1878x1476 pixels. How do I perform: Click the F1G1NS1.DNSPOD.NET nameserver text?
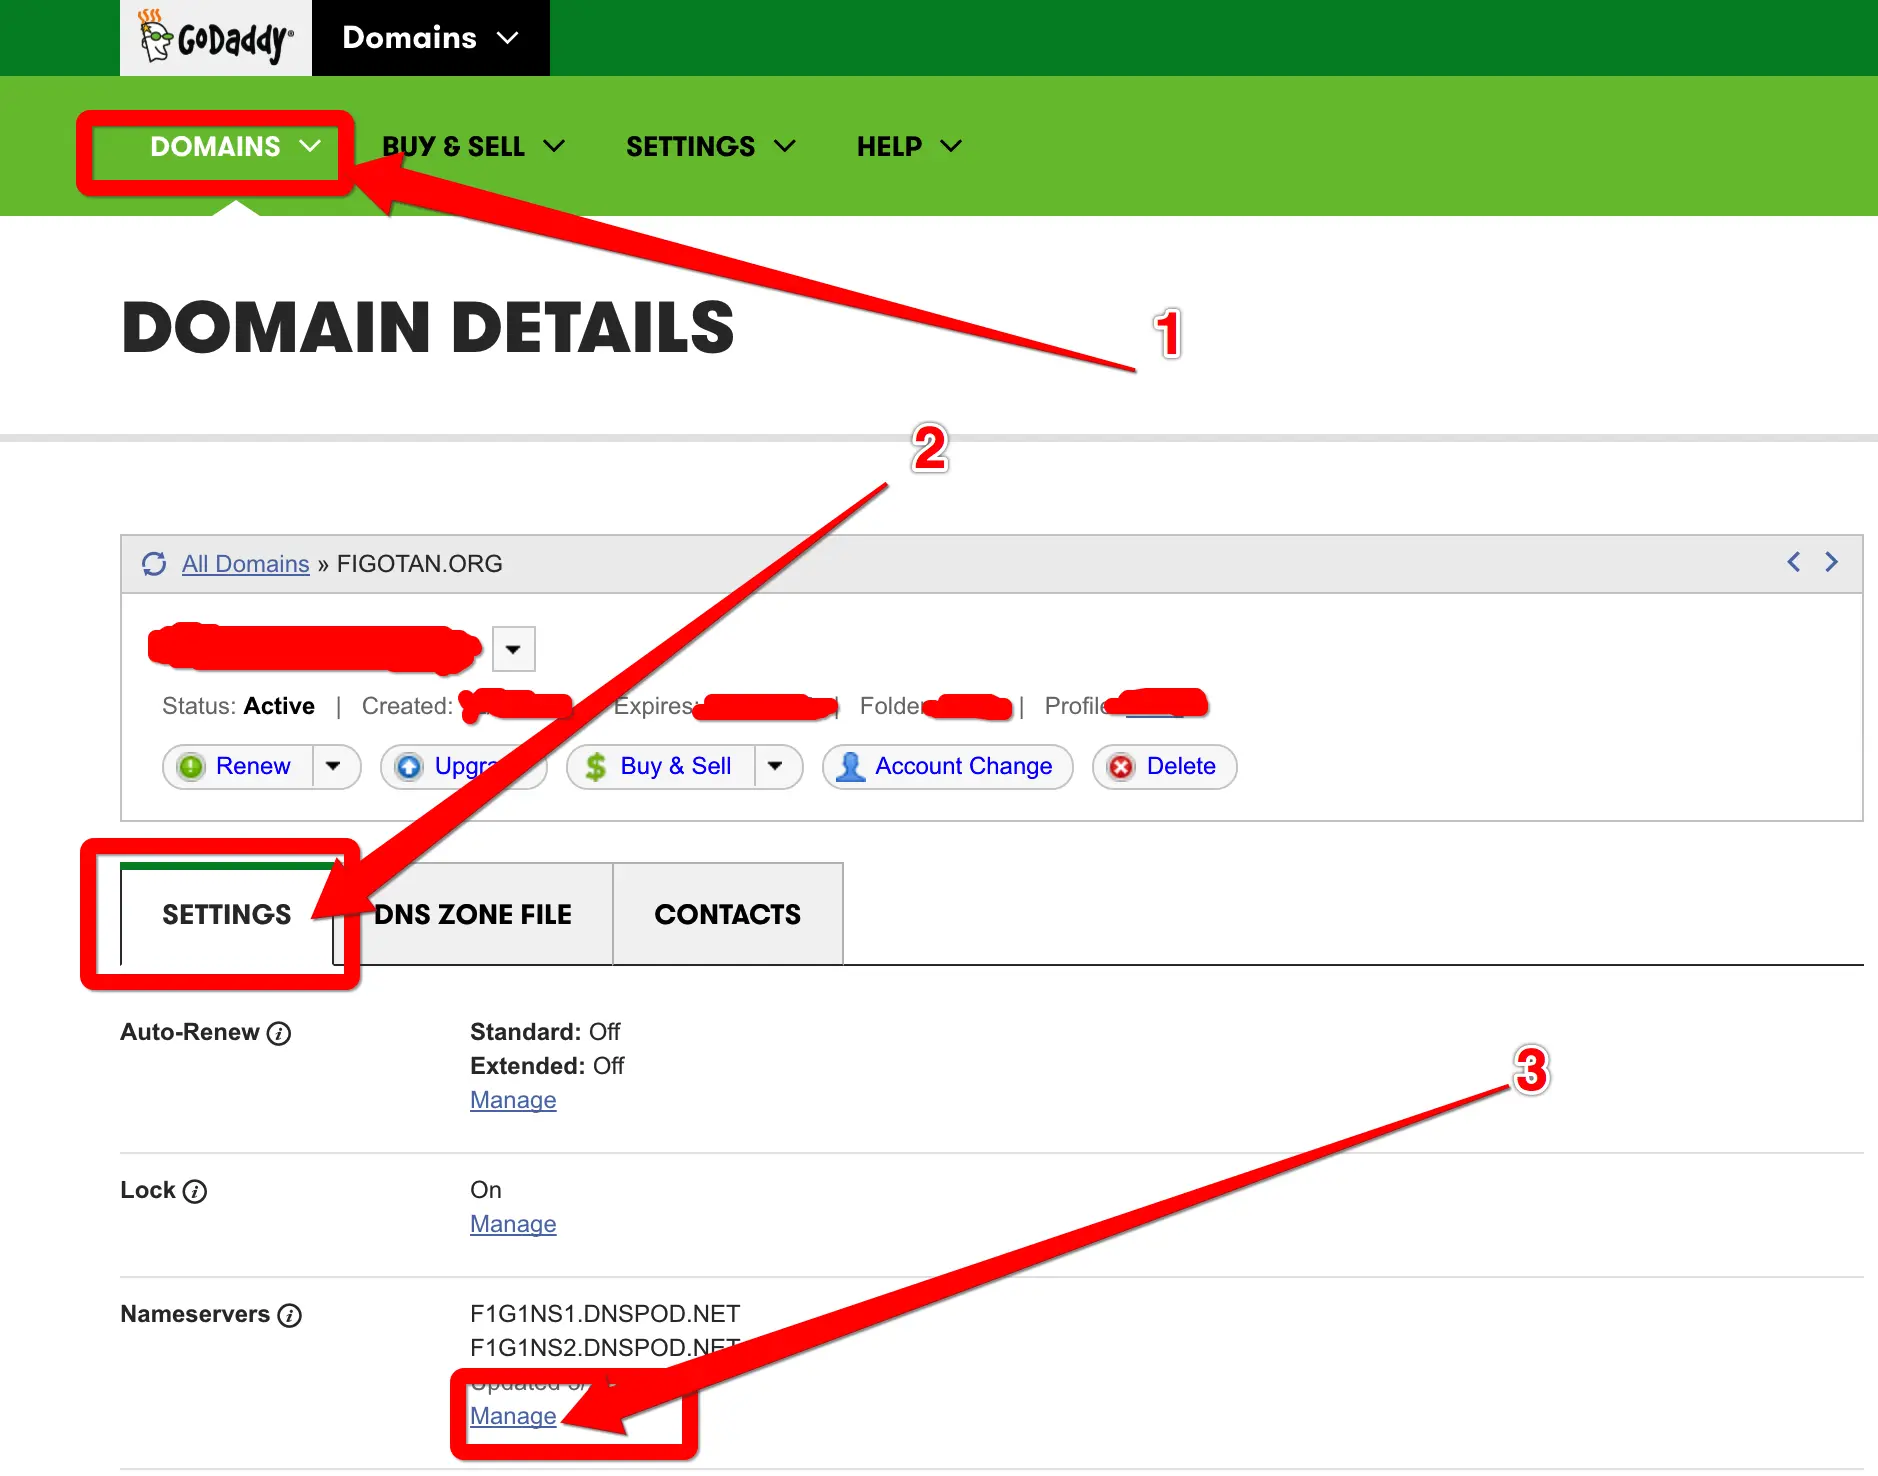605,1314
